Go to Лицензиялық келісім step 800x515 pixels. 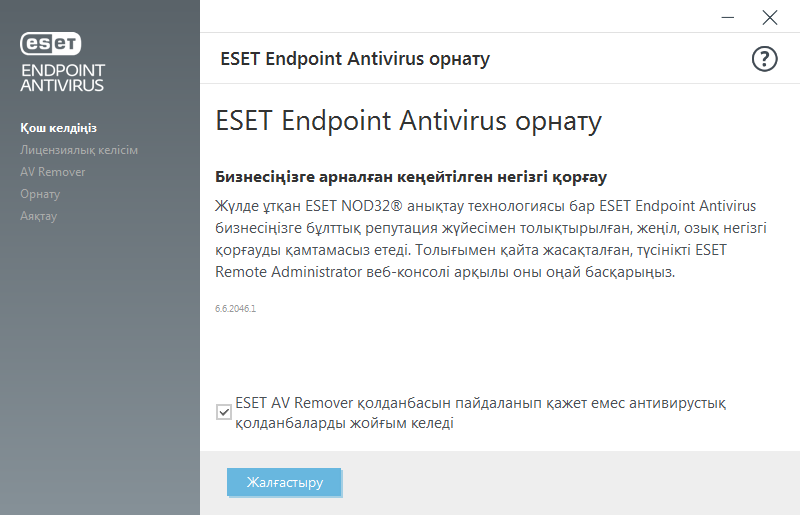[x=79, y=150]
